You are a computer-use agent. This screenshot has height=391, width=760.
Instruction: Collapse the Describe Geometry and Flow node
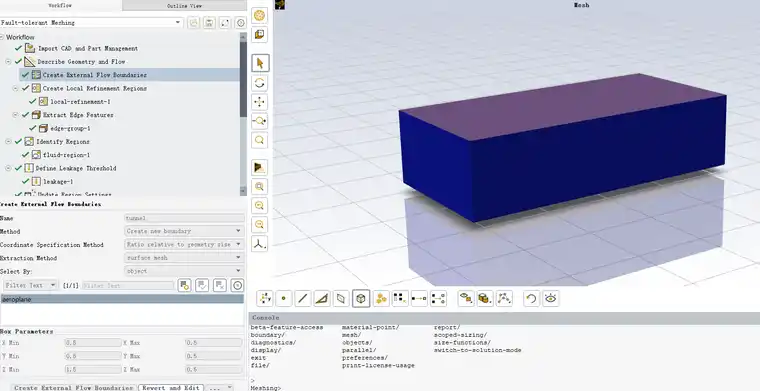[x=8, y=62]
